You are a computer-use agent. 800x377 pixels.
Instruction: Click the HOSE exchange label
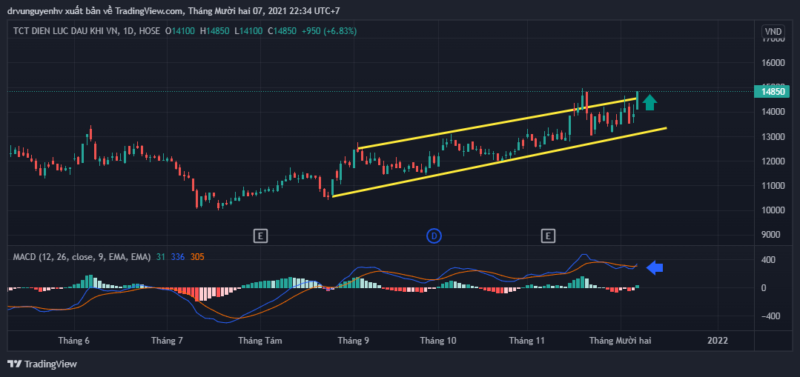click(149, 31)
